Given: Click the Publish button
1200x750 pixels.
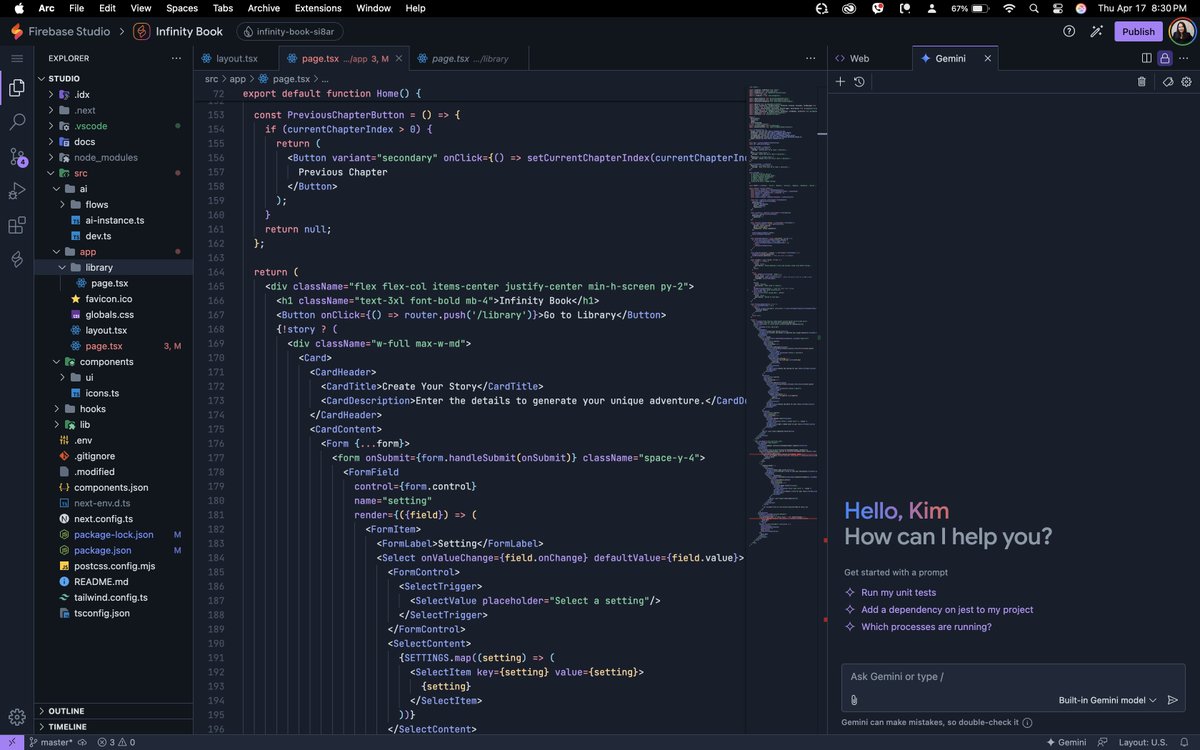Looking at the screenshot, I should [x=1138, y=31].
